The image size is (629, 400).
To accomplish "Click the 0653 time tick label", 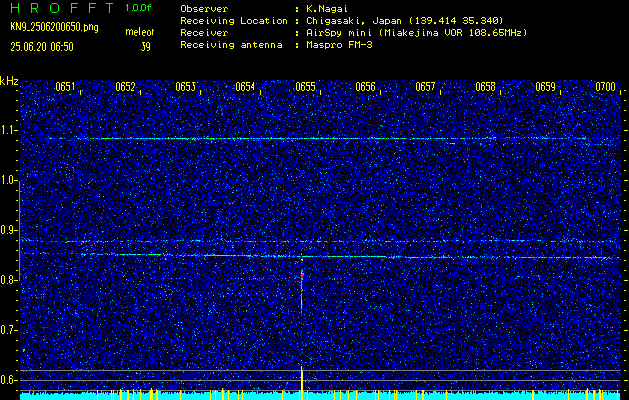I will tap(185, 87).
